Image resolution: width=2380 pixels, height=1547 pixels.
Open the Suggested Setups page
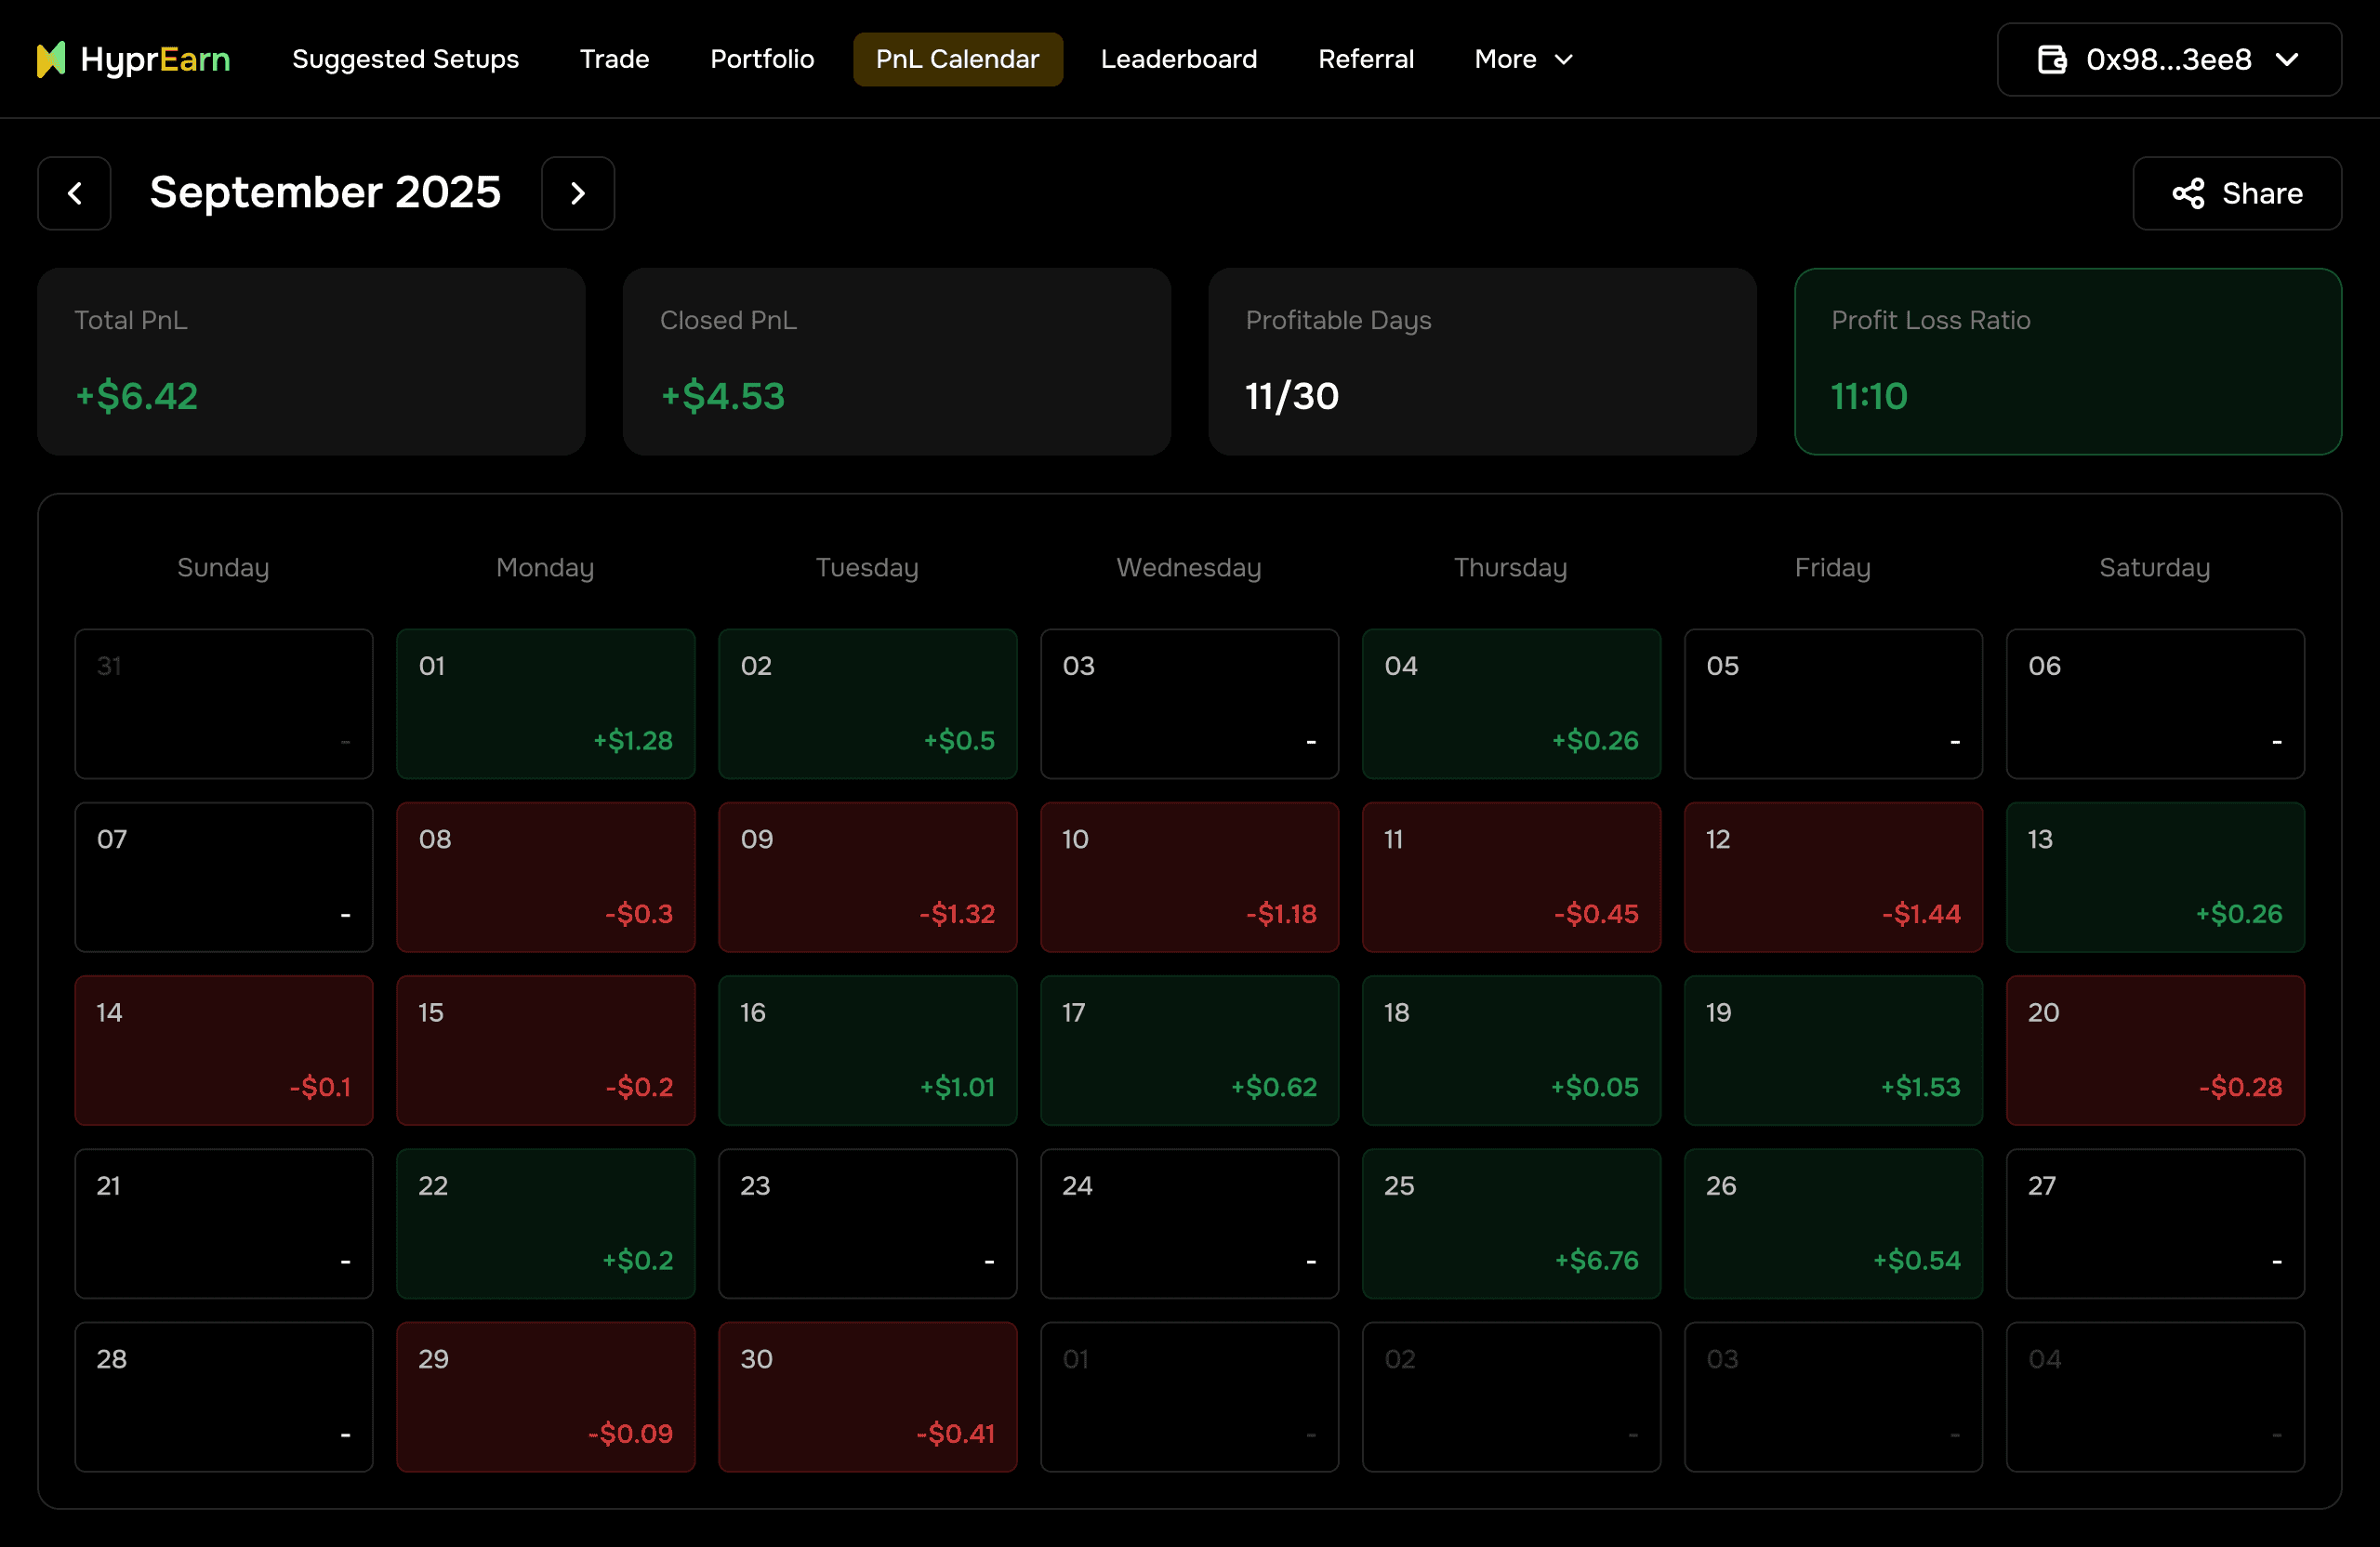[405, 59]
